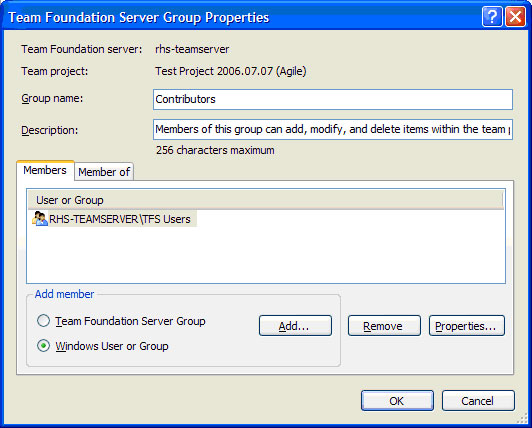Click the resize grip in the dialog corner

pos(523,419)
